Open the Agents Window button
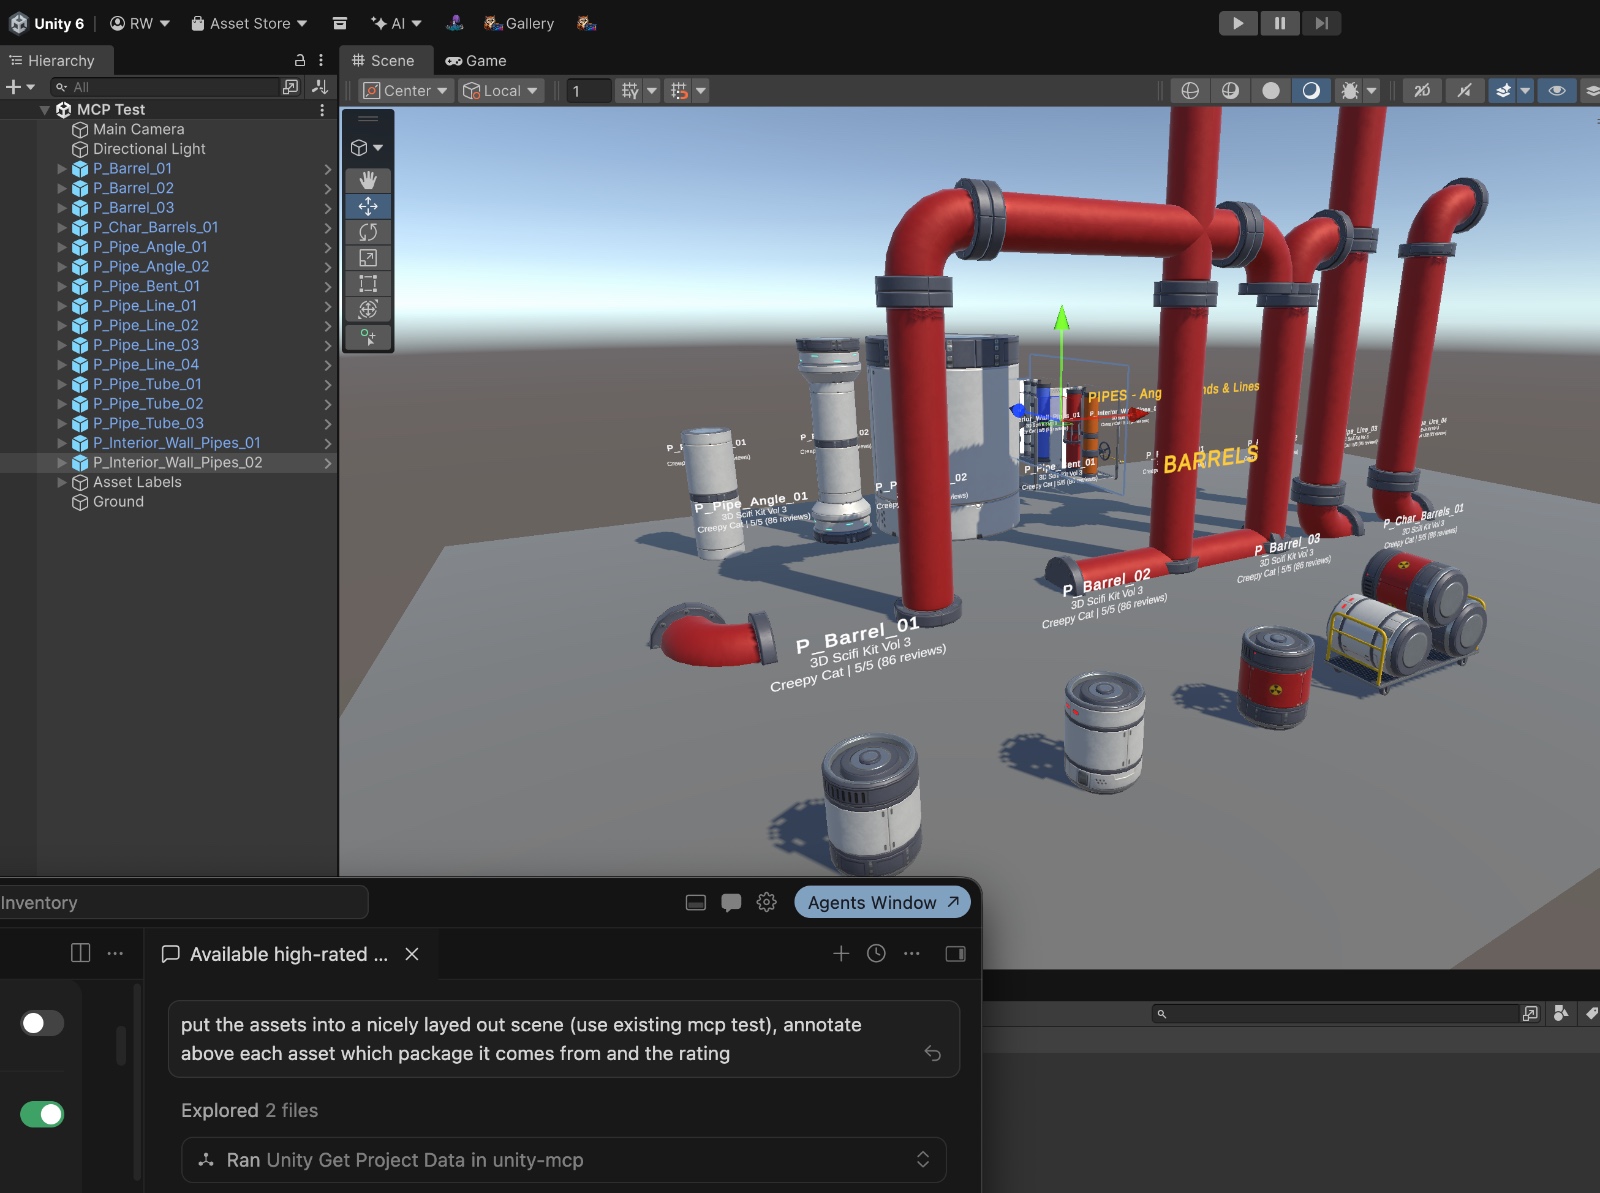 point(882,902)
